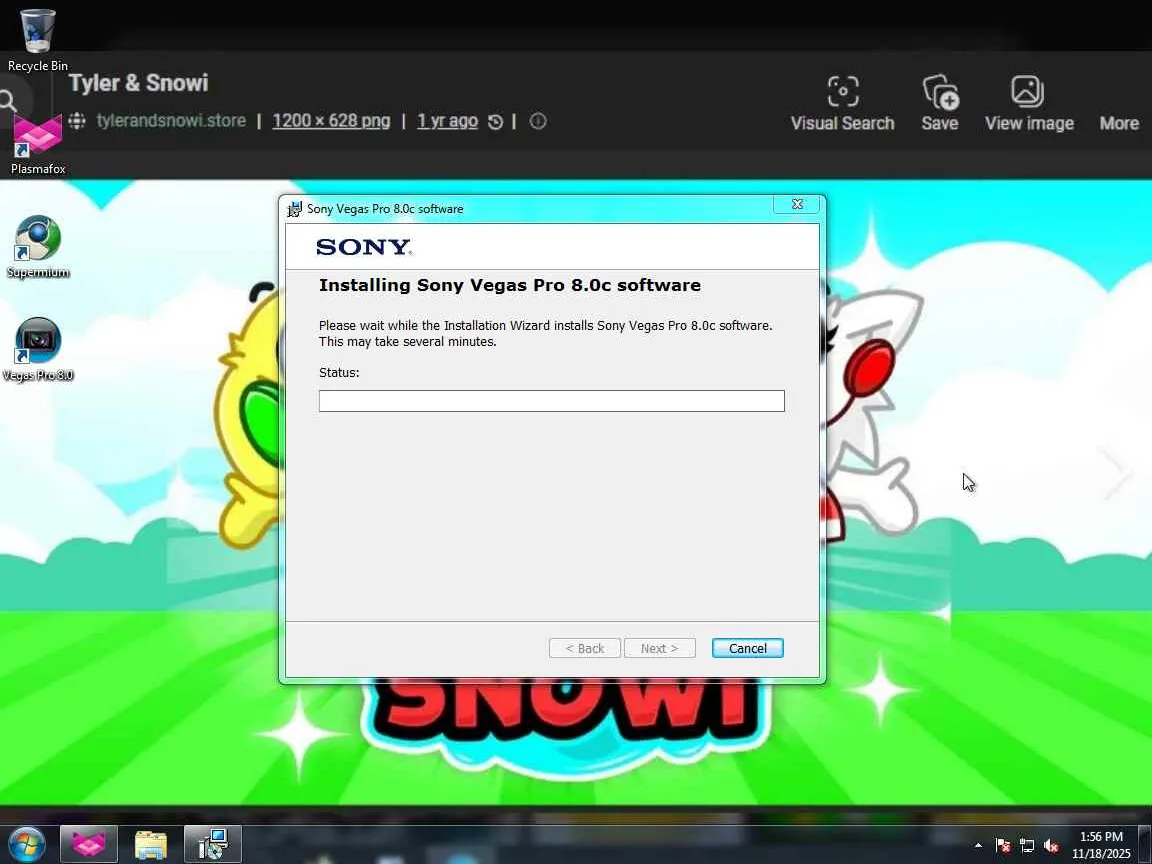Switch to the installer taskbar item
Screen dimensions: 1152x864
click(x=213, y=844)
